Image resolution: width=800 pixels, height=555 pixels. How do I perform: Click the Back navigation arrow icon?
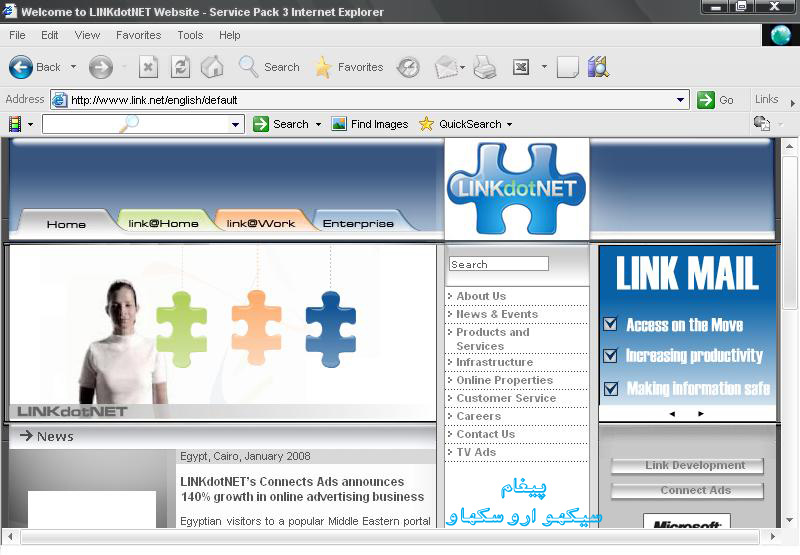coord(21,67)
